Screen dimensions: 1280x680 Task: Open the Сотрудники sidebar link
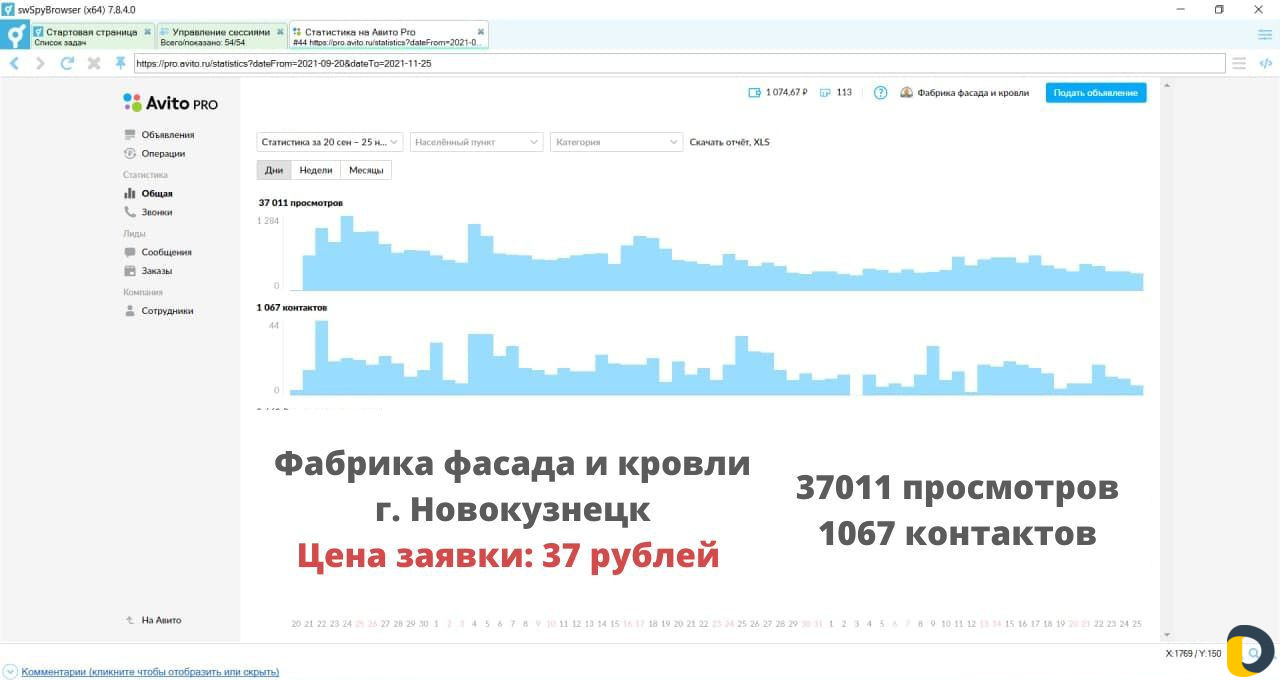[x=168, y=311]
